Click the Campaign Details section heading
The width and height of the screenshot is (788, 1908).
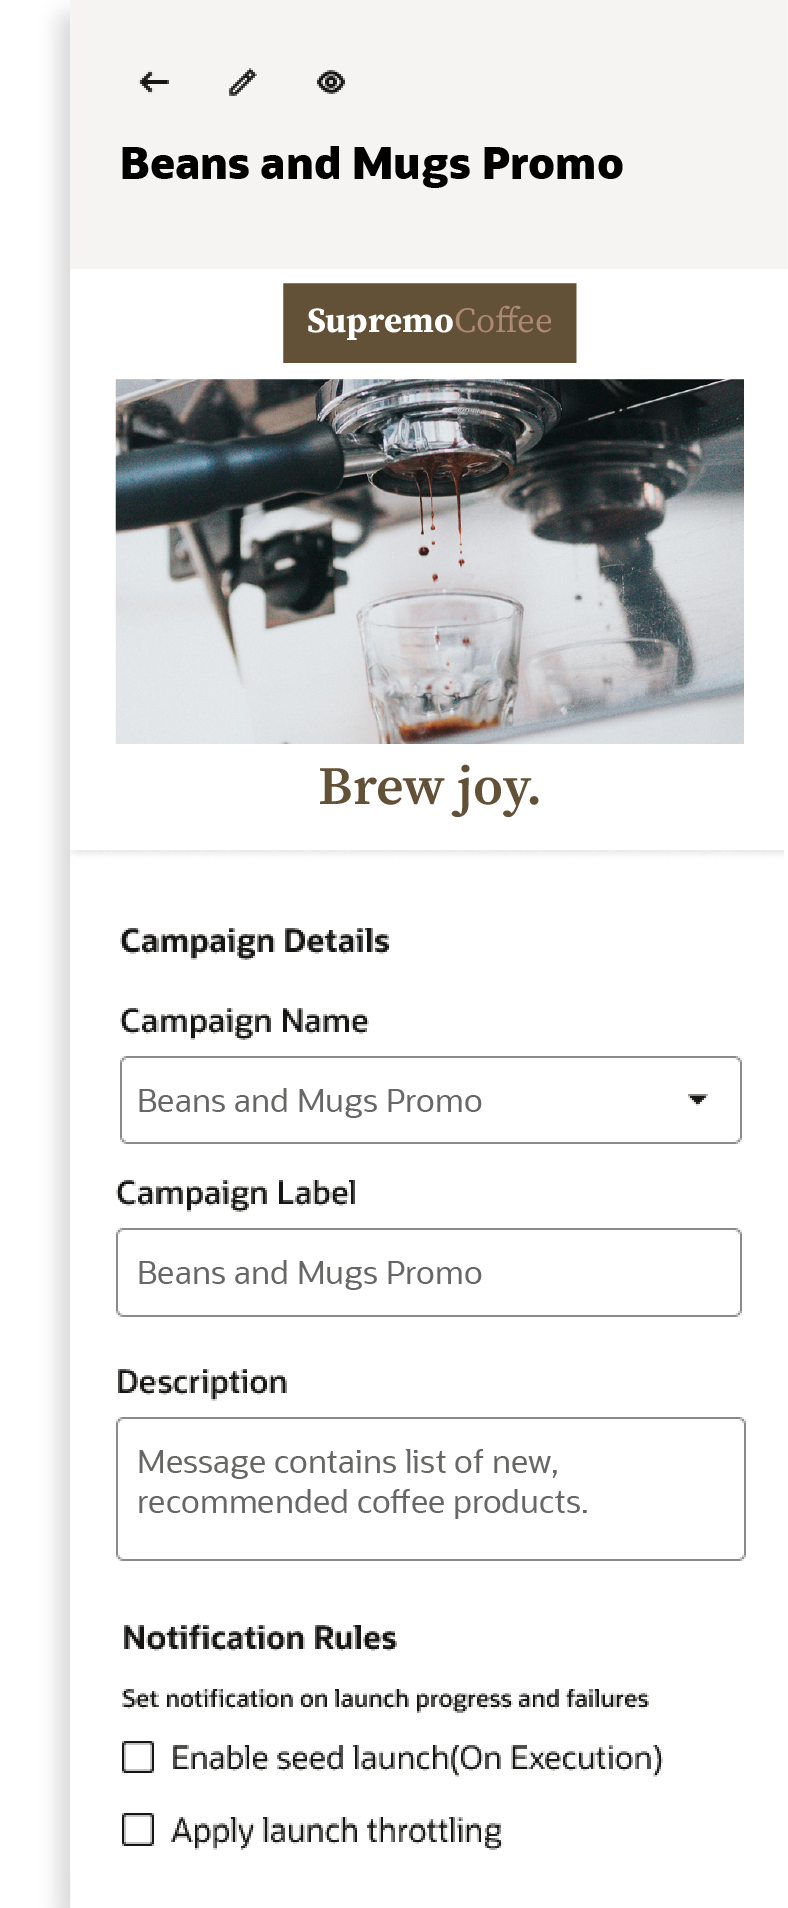(x=254, y=941)
